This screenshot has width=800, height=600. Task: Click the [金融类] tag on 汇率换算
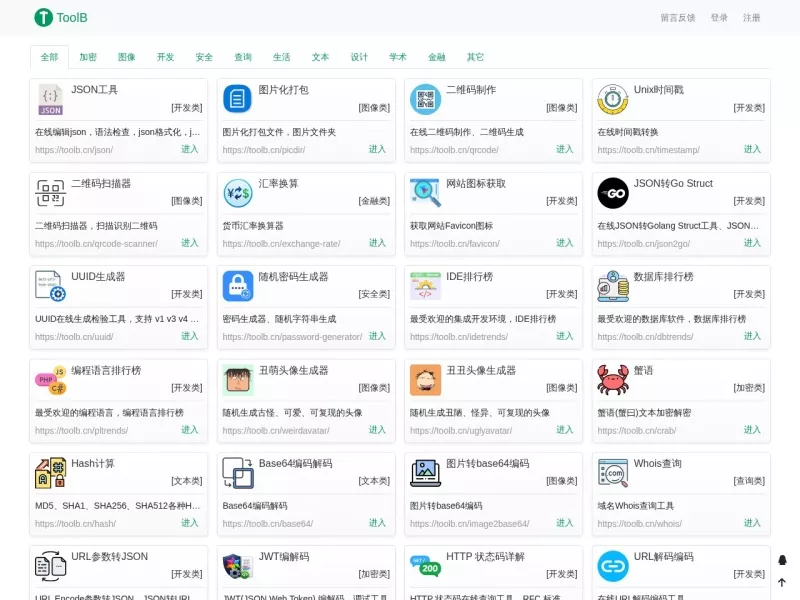click(x=374, y=201)
